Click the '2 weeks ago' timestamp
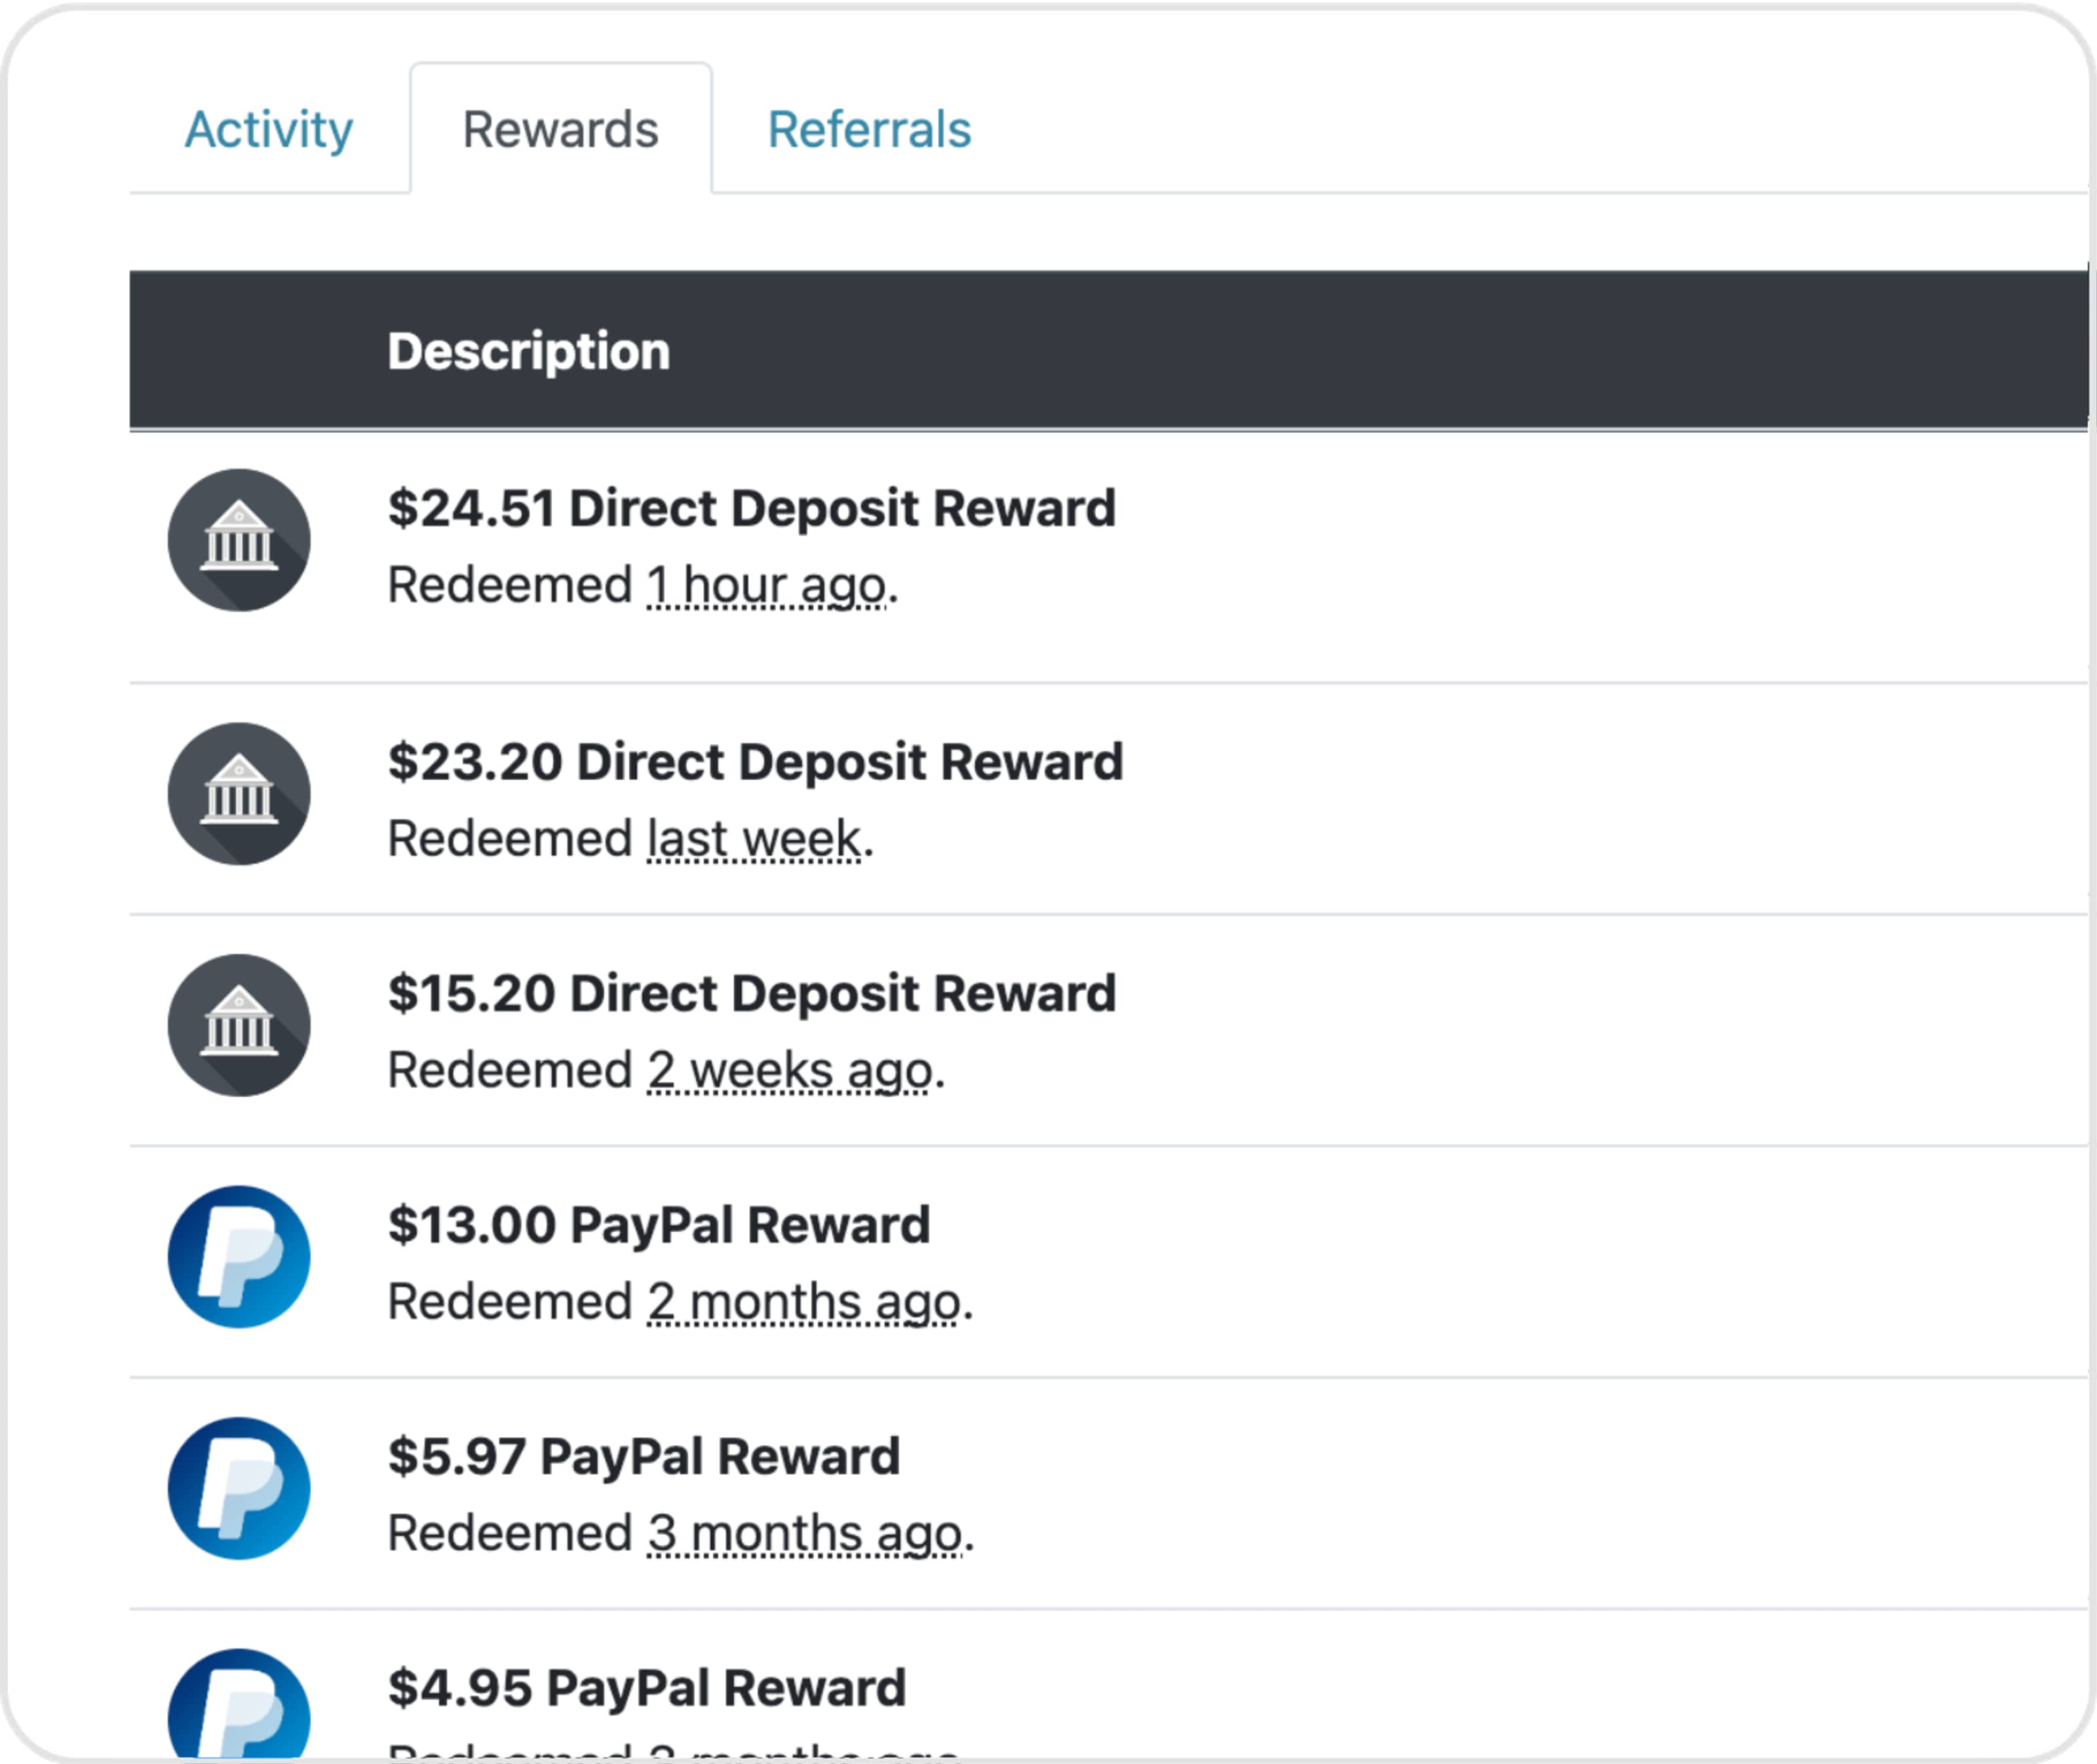This screenshot has height=1764, width=2097. coord(790,1070)
